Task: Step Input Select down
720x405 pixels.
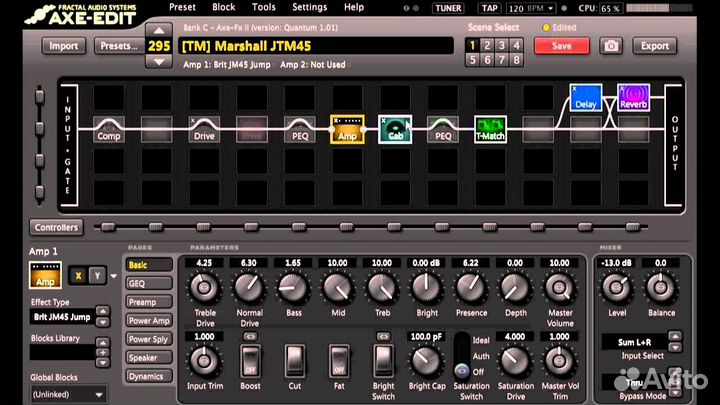Action: coord(675,348)
